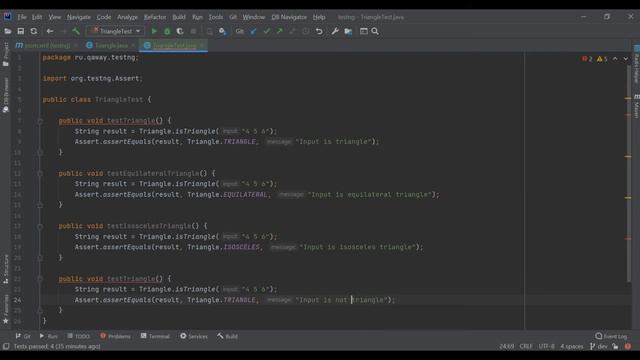Click the green Run button
The image size is (640, 360).
click(154, 31)
